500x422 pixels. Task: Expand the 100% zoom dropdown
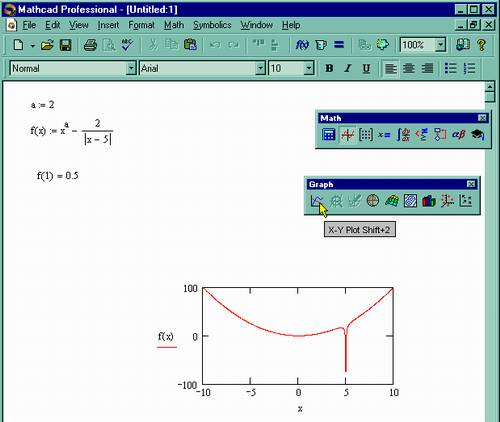(441, 45)
